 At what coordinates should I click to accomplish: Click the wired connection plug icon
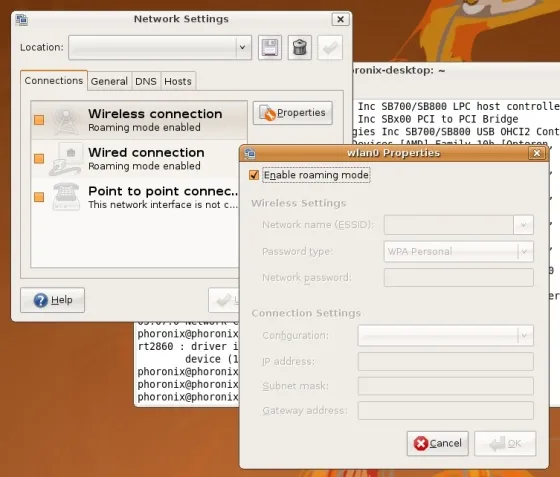click(66, 159)
